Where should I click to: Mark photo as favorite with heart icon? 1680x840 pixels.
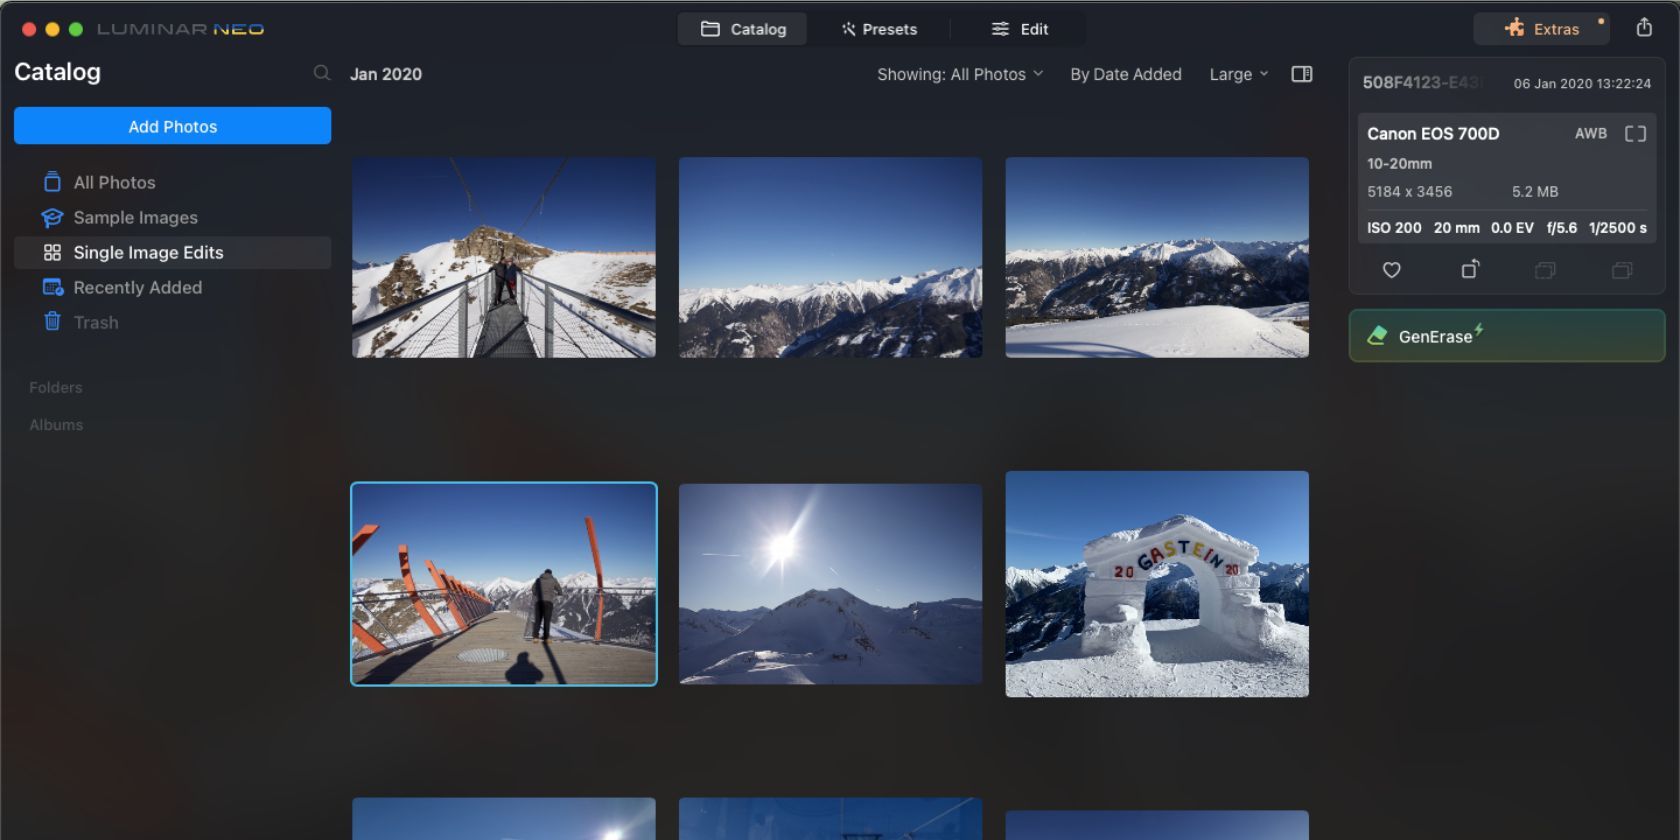point(1391,270)
